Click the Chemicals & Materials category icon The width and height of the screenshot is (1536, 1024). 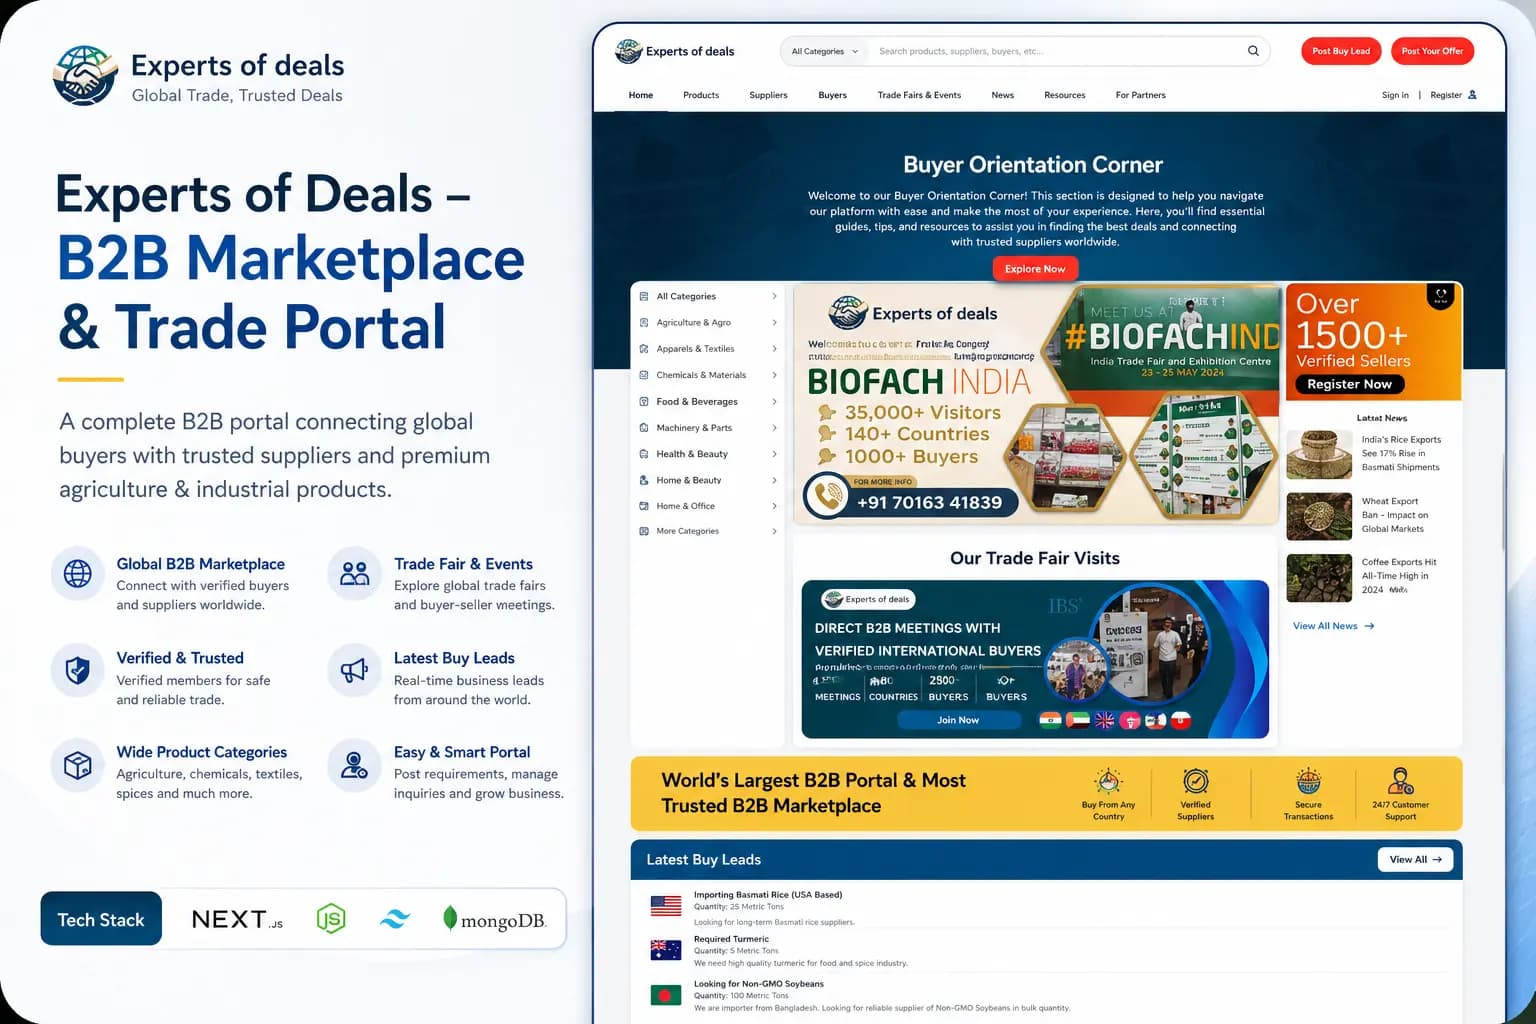pyautogui.click(x=644, y=375)
